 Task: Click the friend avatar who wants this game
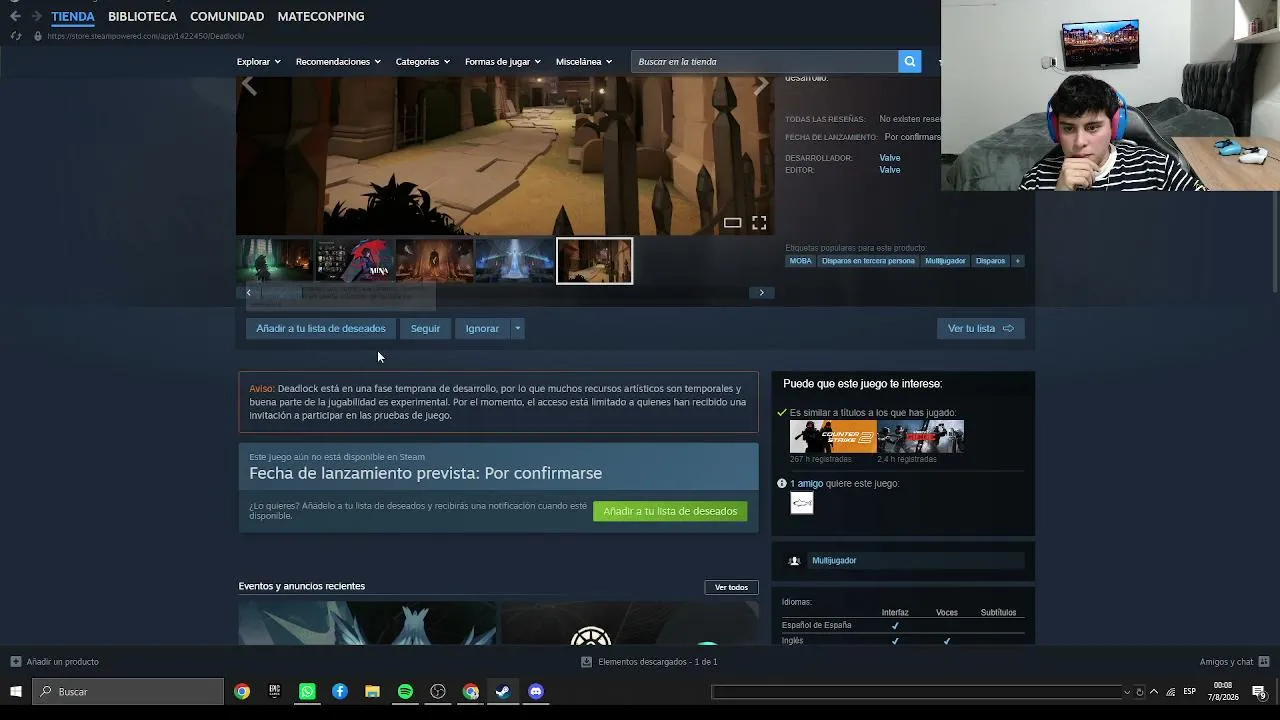[802, 503]
